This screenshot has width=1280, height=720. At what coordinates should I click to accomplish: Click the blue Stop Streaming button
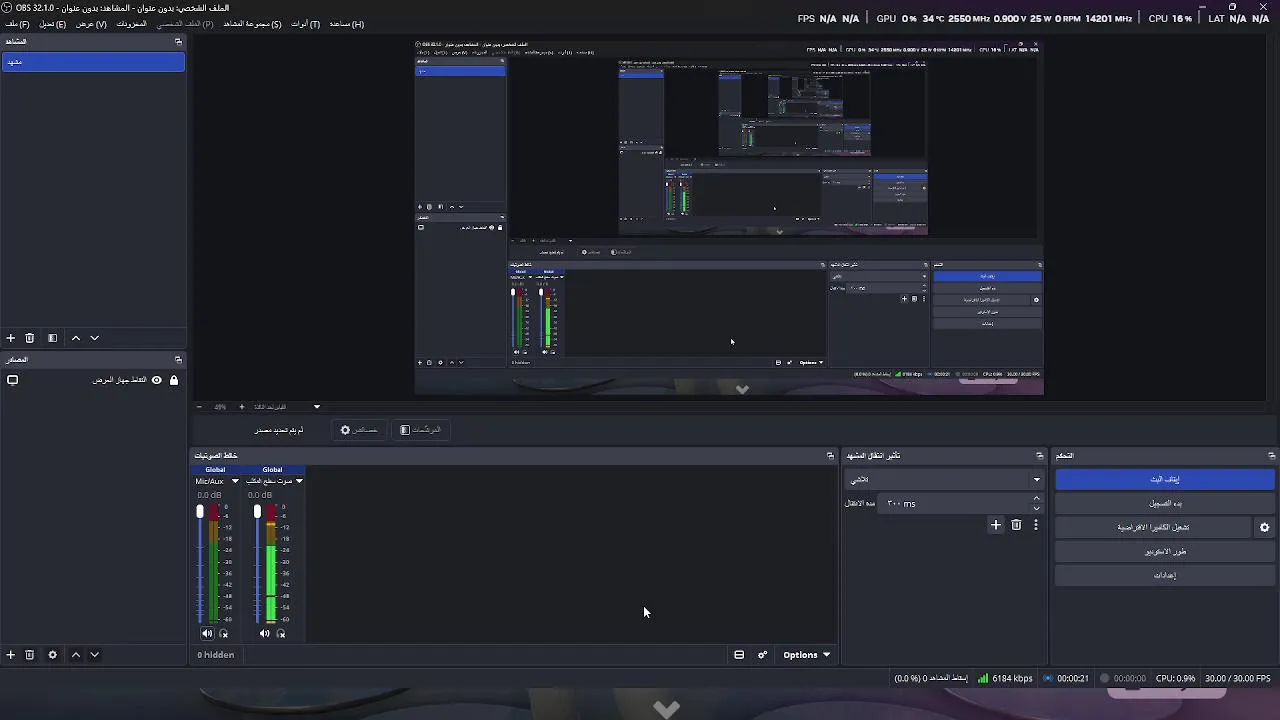[1165, 479]
